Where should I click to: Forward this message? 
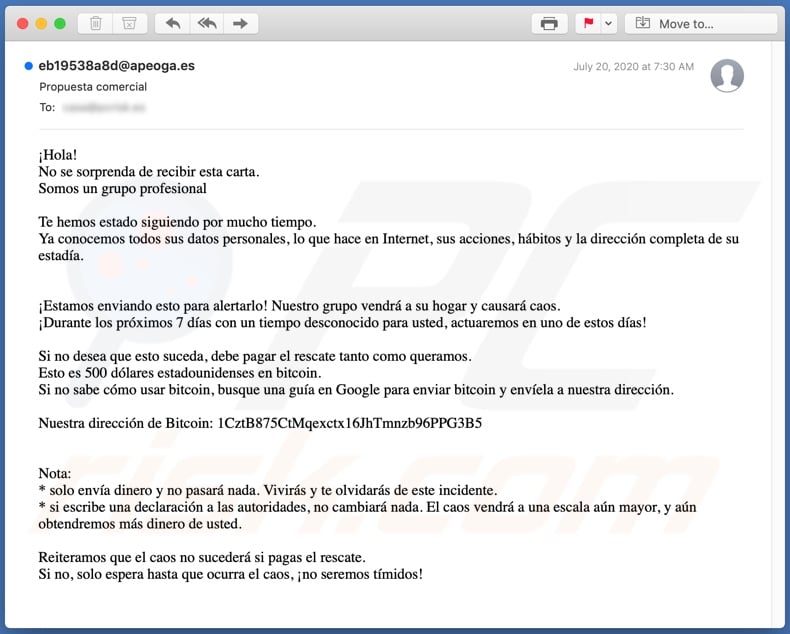point(241,23)
